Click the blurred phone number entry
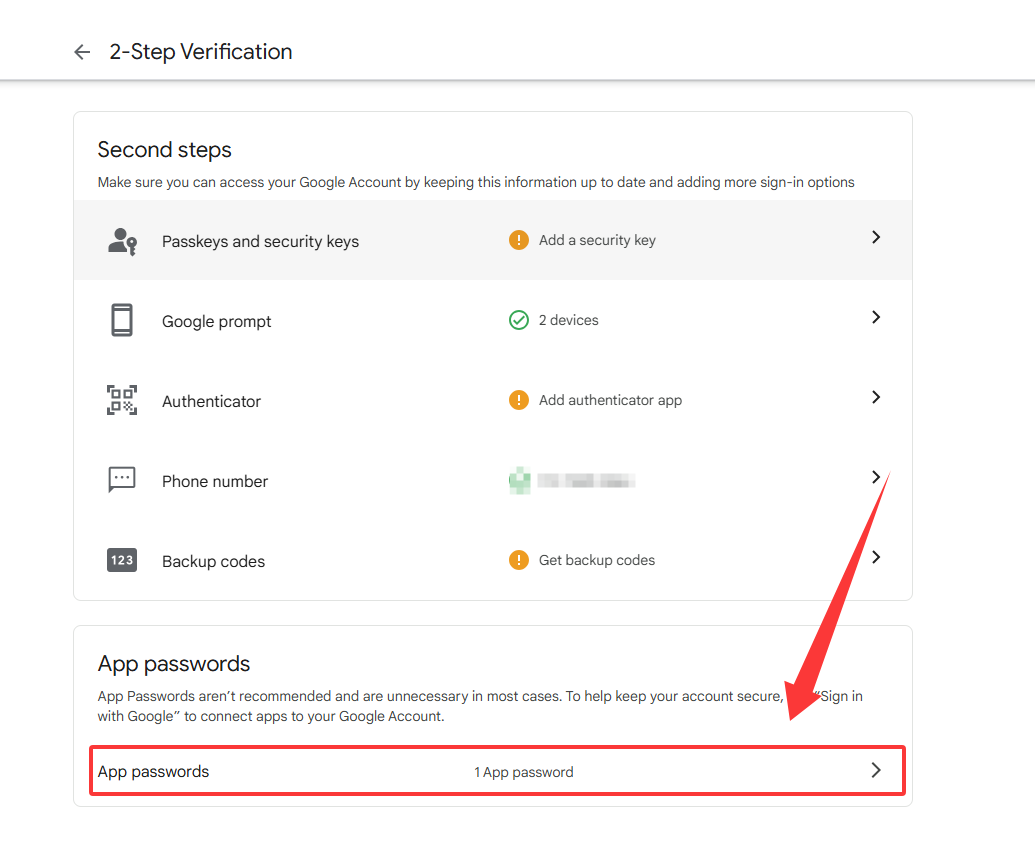This screenshot has height=865, width=1035. click(x=572, y=480)
